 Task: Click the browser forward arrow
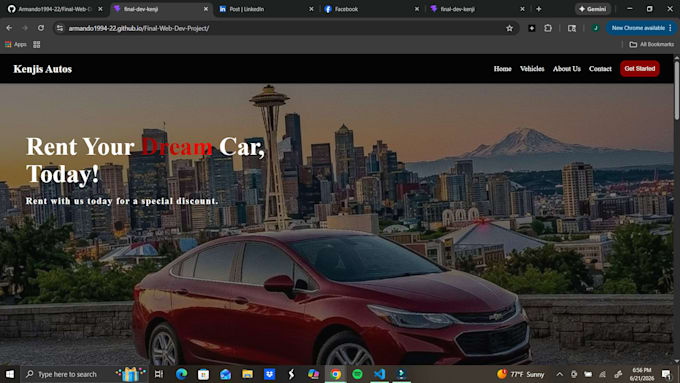(25, 28)
